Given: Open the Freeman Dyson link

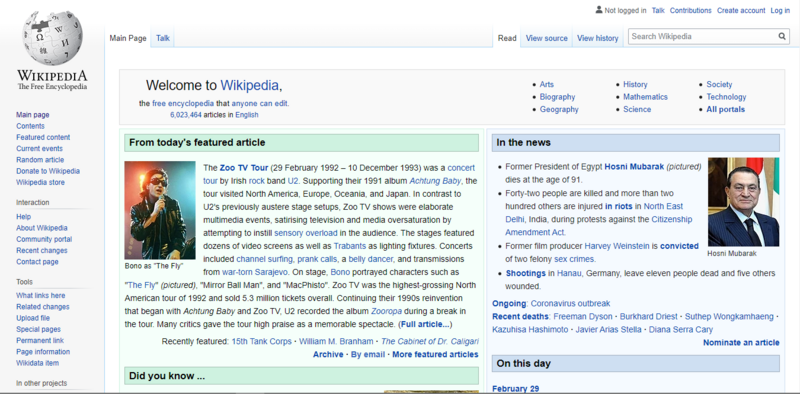Looking at the screenshot, I should [x=583, y=316].
